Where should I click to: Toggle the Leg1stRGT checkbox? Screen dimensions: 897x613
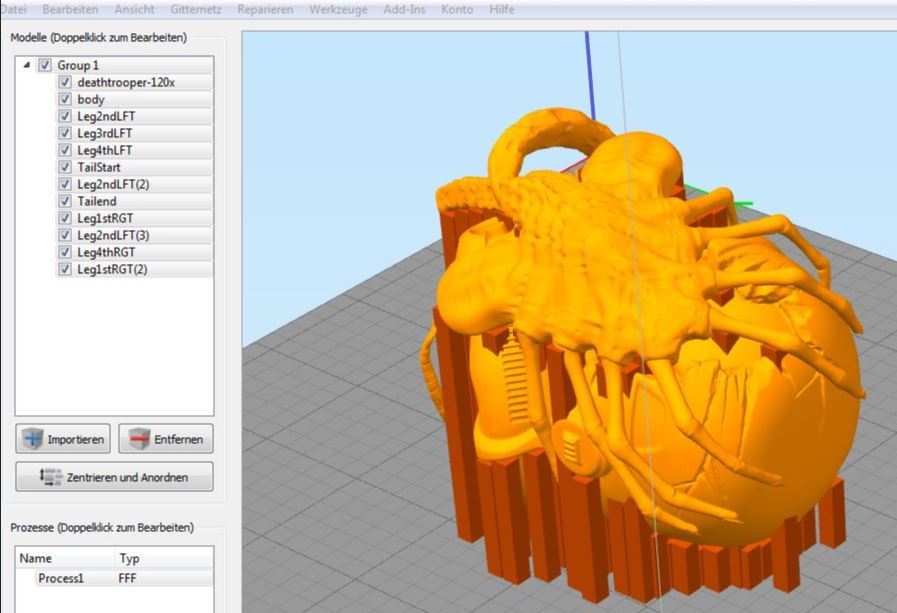(x=65, y=218)
